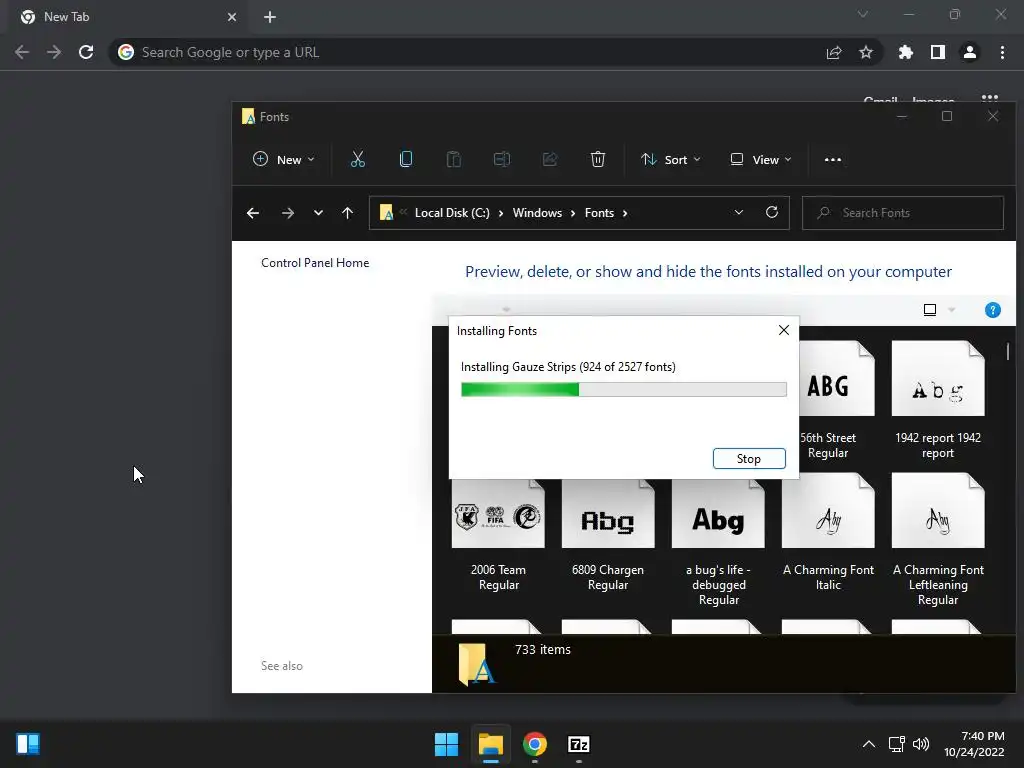The image size is (1024, 768).
Task: Toggle Chrome side panel icon
Action: tap(938, 52)
